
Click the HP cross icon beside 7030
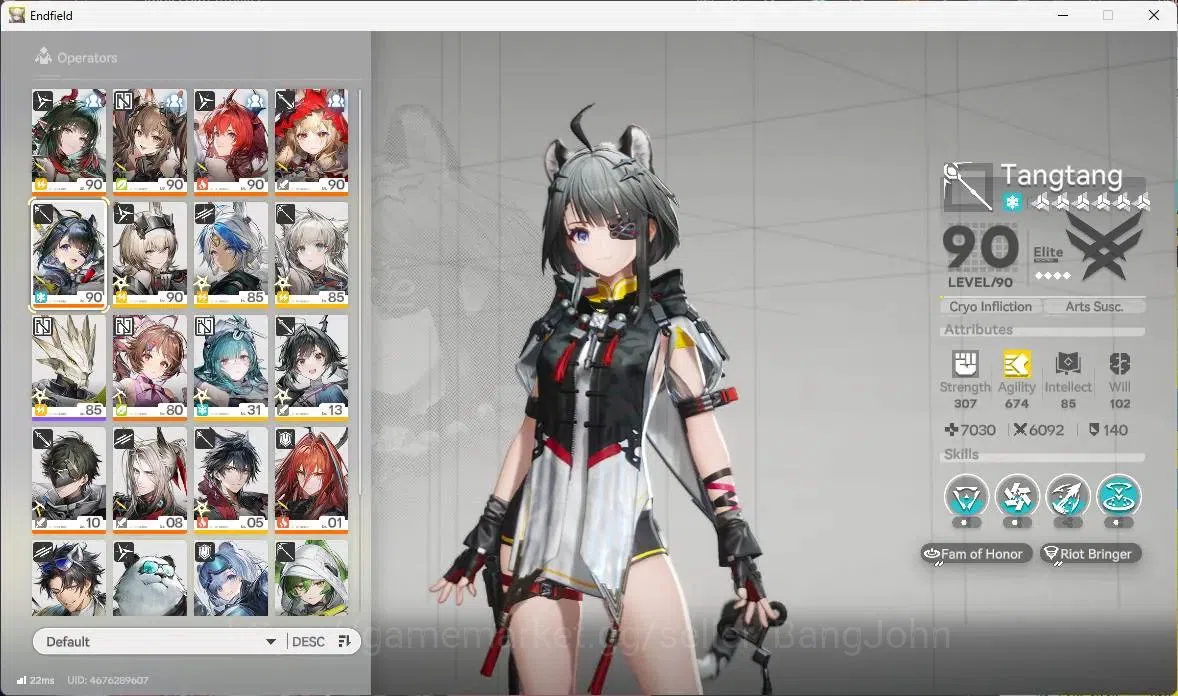(x=951, y=430)
